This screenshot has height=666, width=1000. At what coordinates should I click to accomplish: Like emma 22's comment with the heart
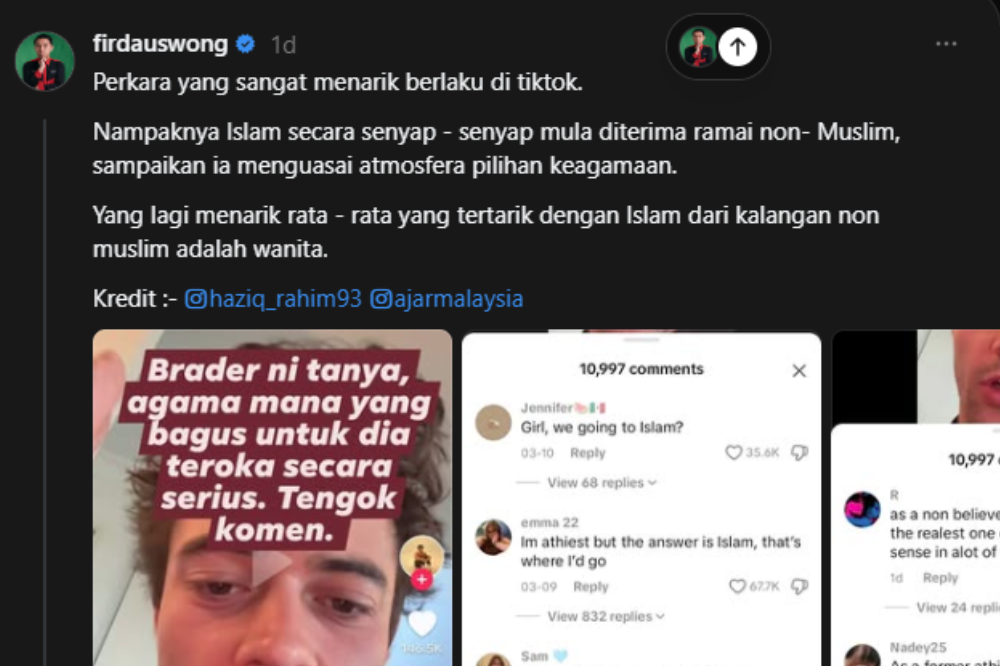click(737, 586)
